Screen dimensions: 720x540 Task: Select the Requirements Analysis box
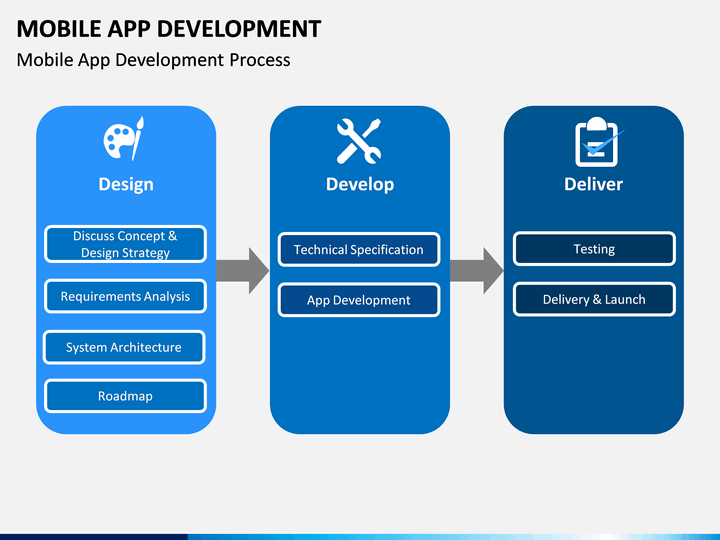125,296
